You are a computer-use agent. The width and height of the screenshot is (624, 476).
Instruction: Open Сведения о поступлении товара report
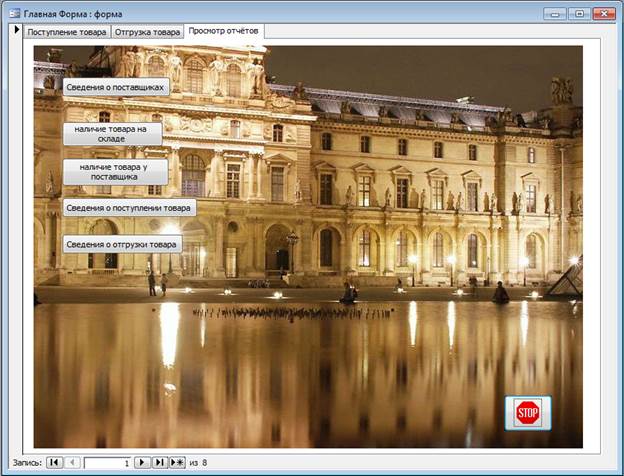[x=129, y=208]
